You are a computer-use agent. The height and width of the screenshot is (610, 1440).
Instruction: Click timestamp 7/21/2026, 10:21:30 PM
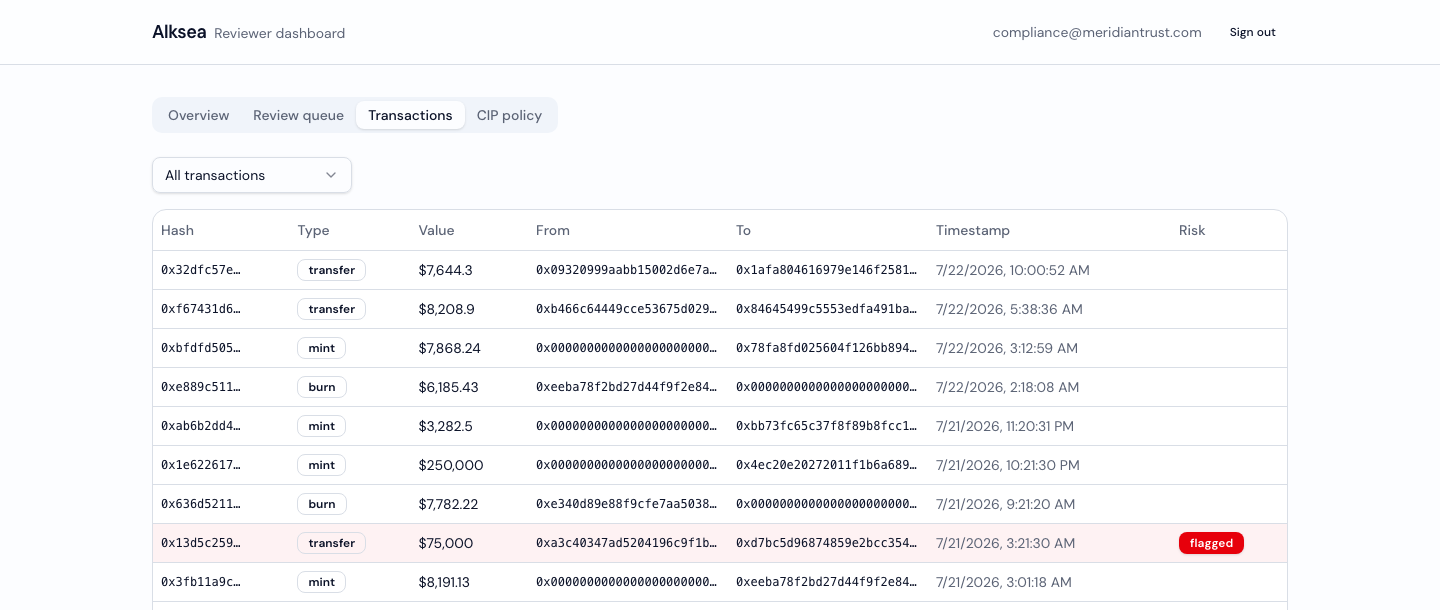1007,465
